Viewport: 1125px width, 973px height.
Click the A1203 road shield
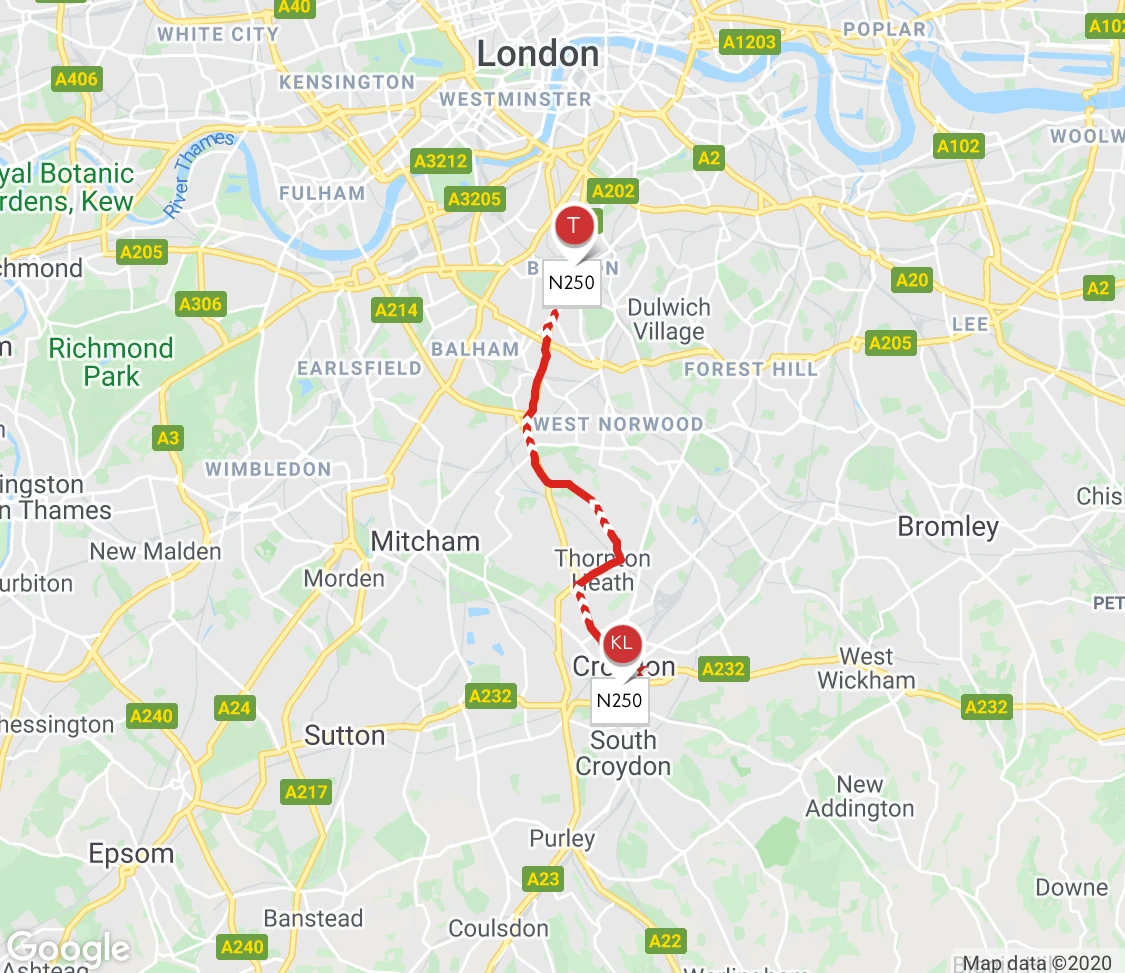(x=749, y=42)
